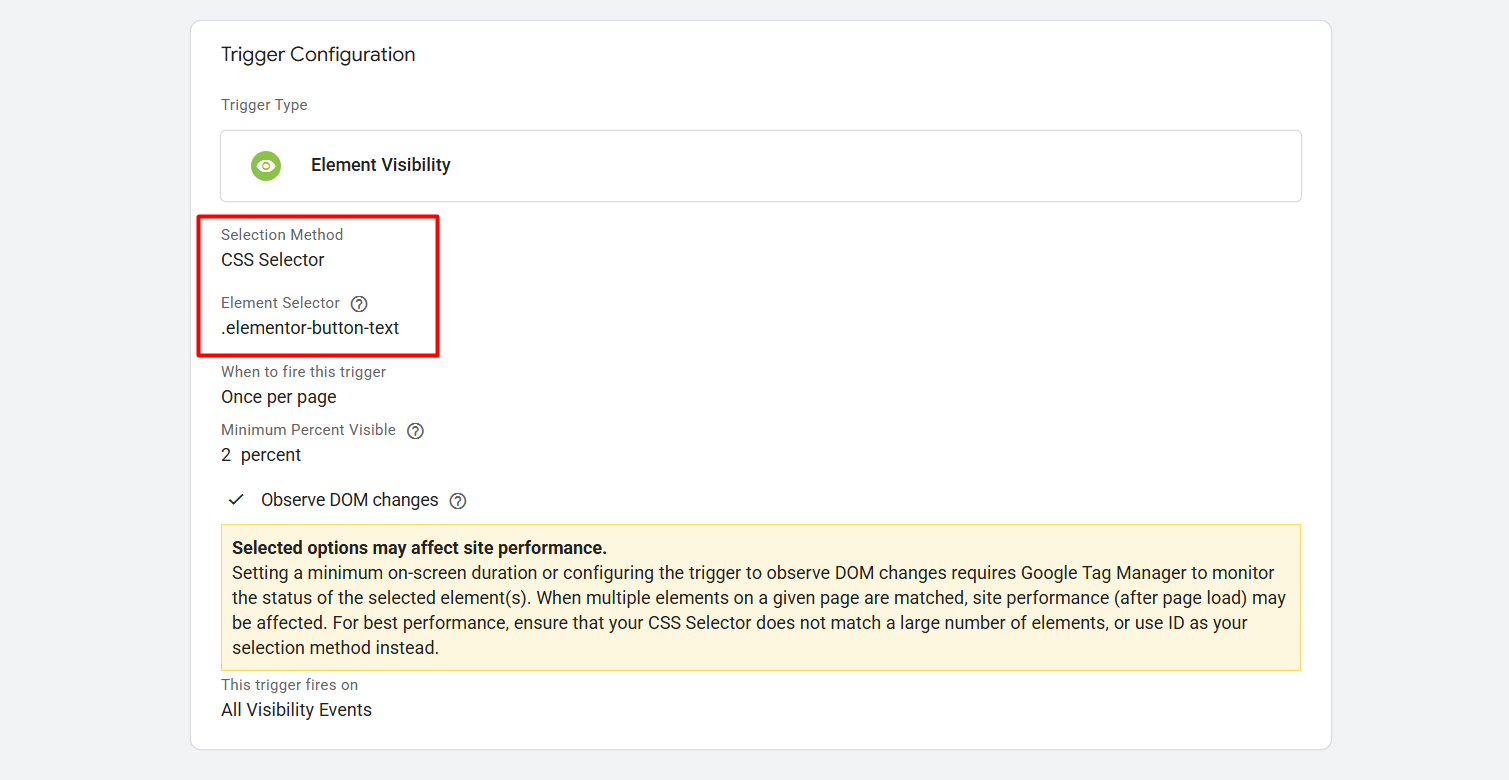The width and height of the screenshot is (1509, 780).
Task: Click the Trigger Type label
Action: [x=264, y=105]
